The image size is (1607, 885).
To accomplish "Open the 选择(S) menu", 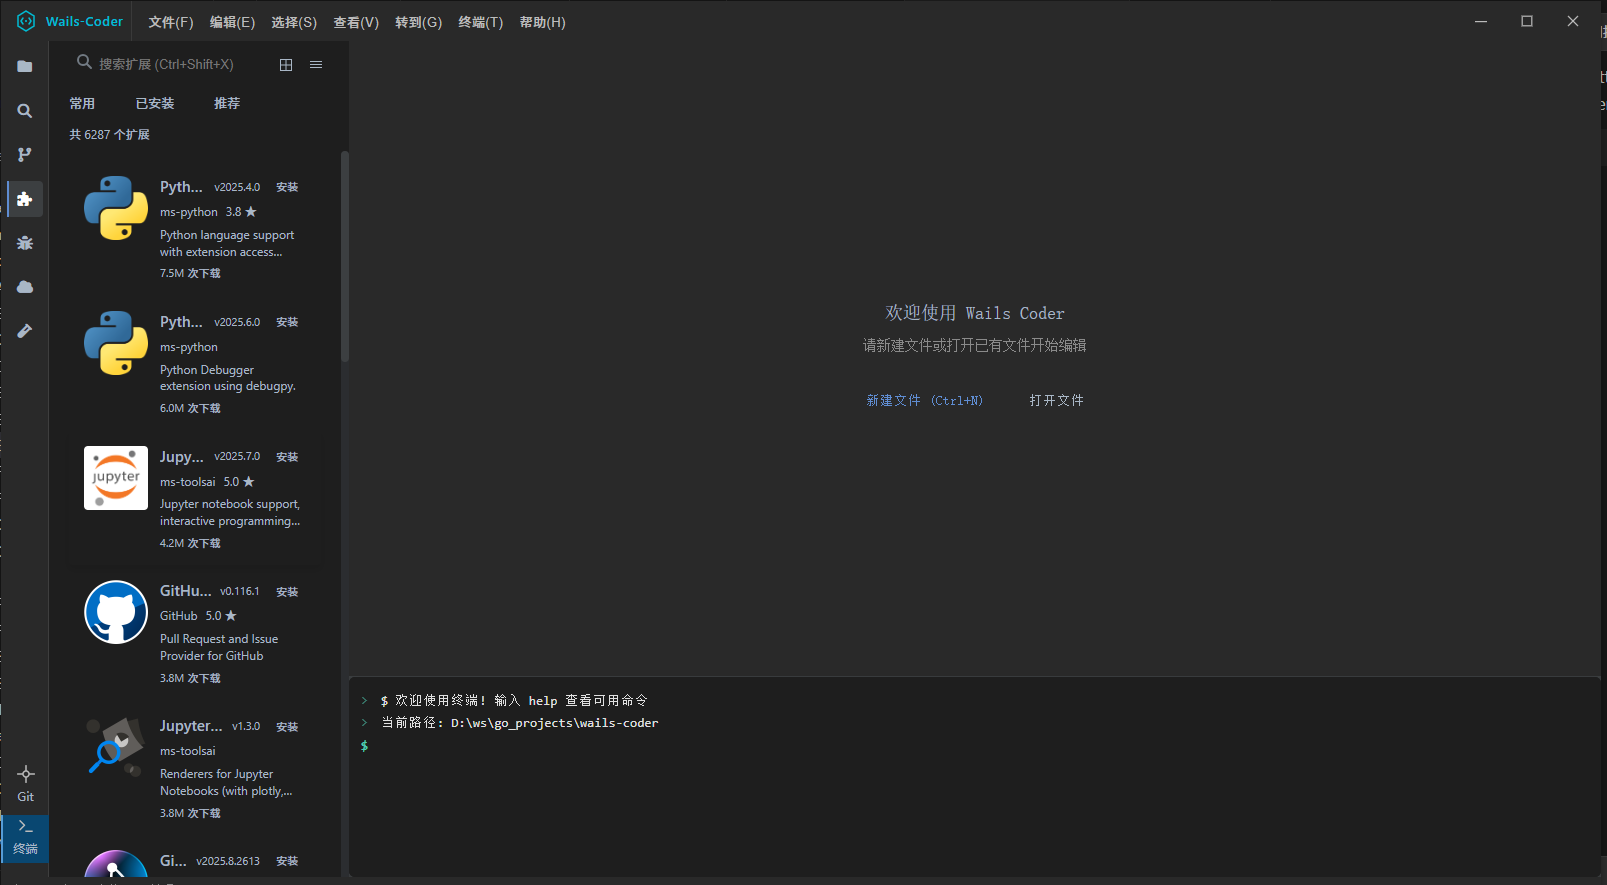I will [x=294, y=22].
